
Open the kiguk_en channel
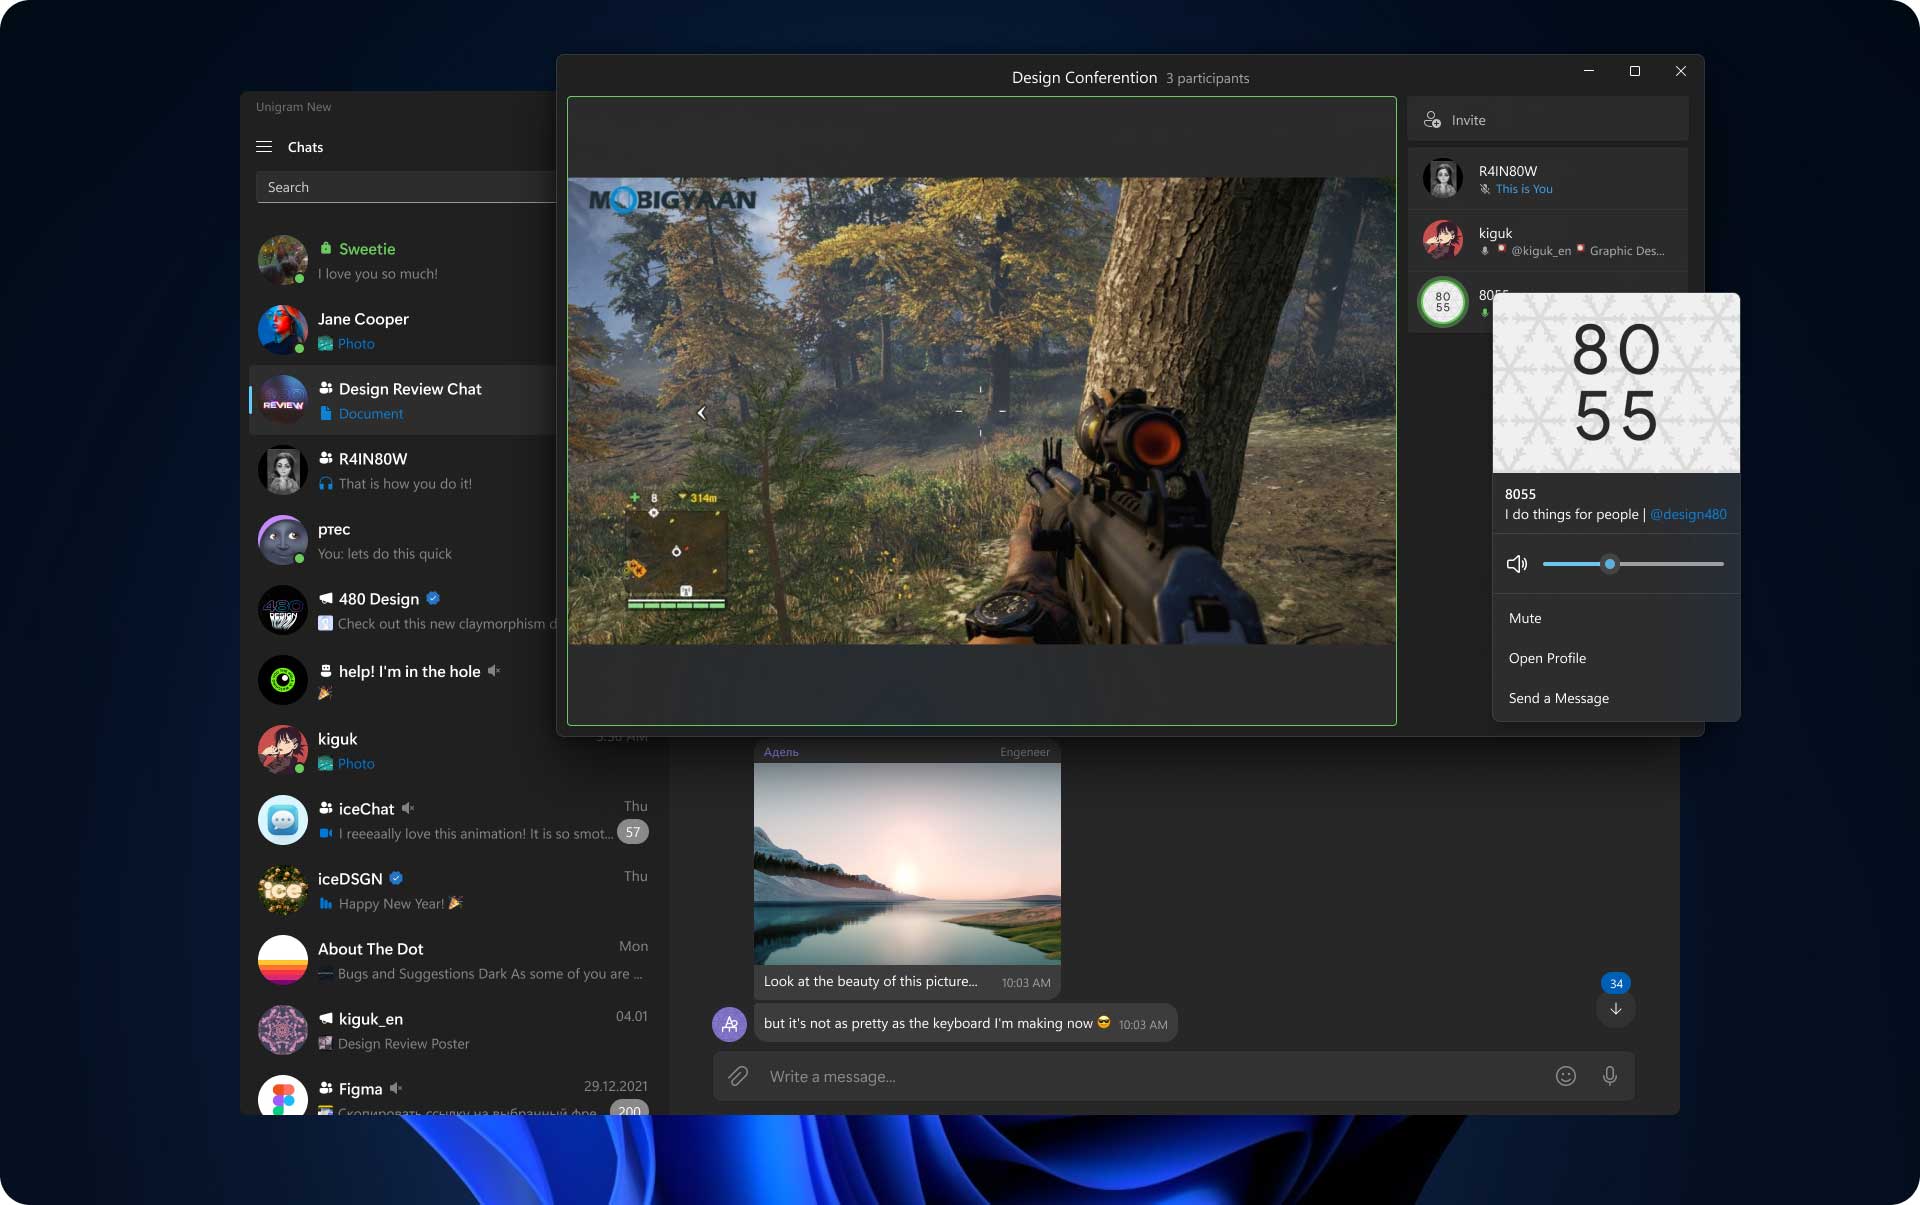(x=454, y=1030)
